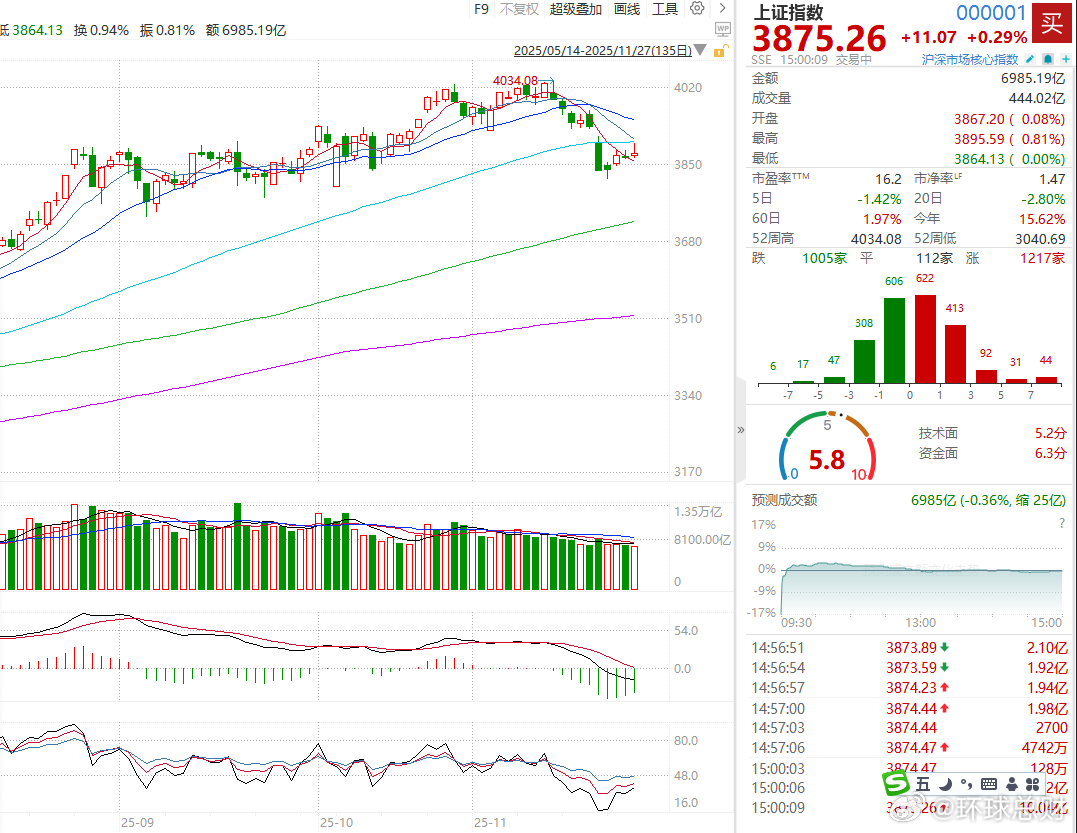Click the 技术面 5.2分 row
This screenshot has width=1077, height=833.
[x=993, y=433]
